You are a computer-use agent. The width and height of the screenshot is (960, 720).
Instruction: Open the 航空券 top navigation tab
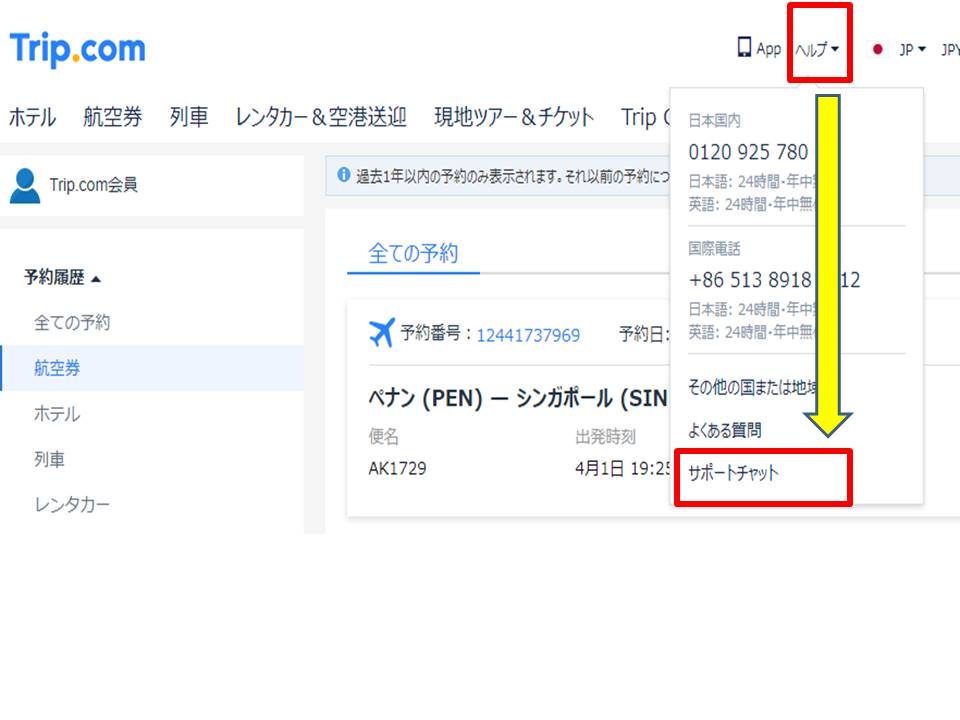click(x=113, y=116)
